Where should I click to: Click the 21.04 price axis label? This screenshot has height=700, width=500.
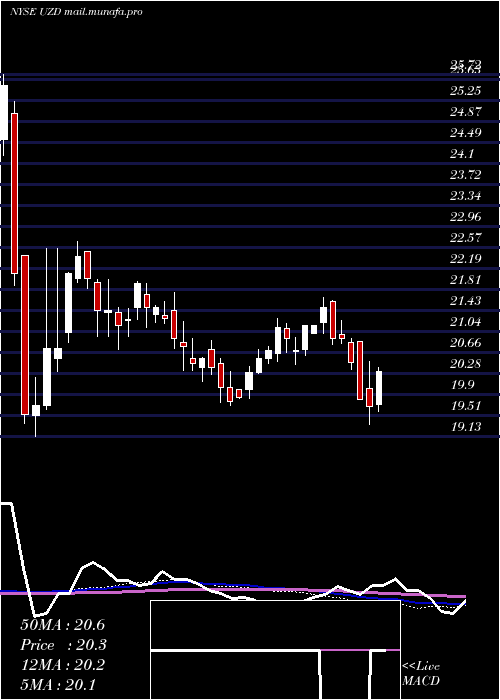coord(466,322)
